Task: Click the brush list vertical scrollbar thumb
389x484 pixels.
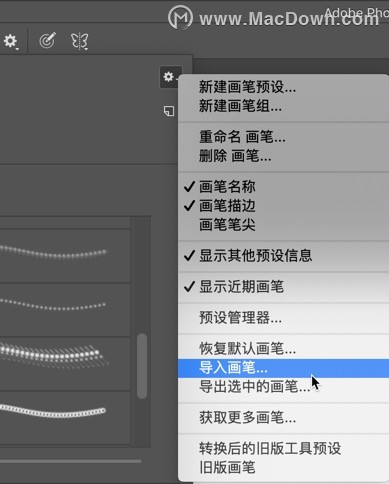Action: (x=142, y=366)
